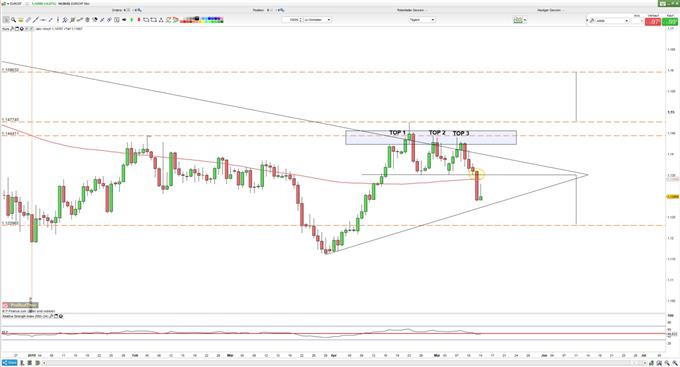Pick the black color swatch in the palette

[x=197, y=18]
